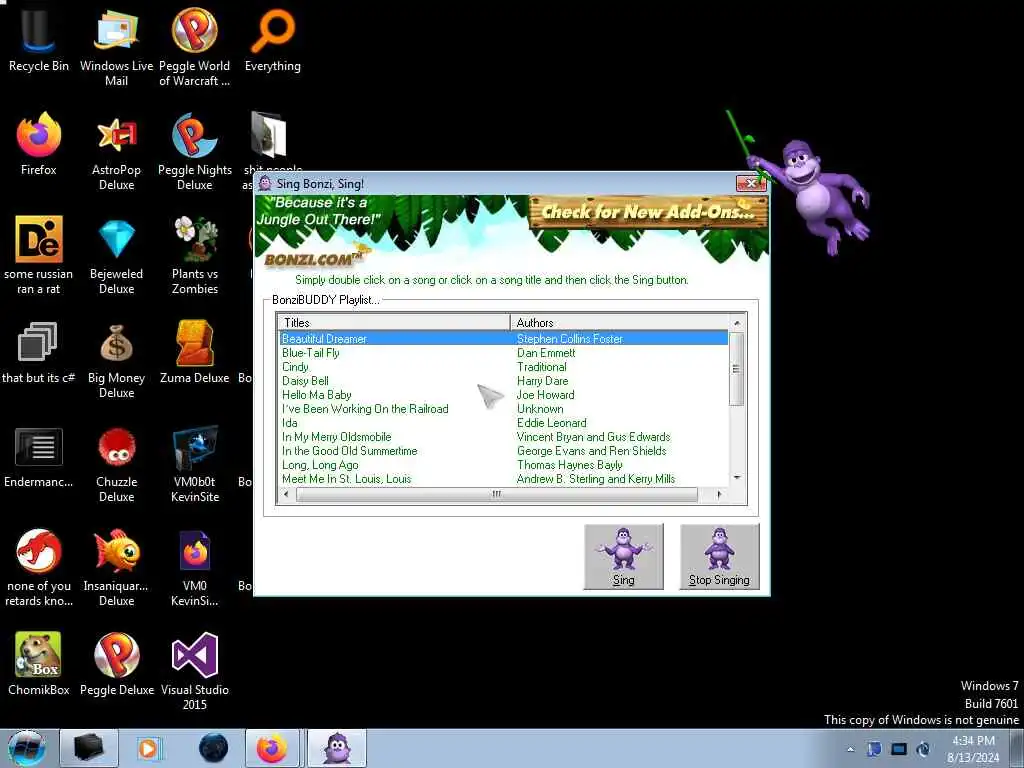This screenshot has height=768, width=1024.
Task: Select Meet Me In St. Louis, Louis
Action: pos(346,479)
